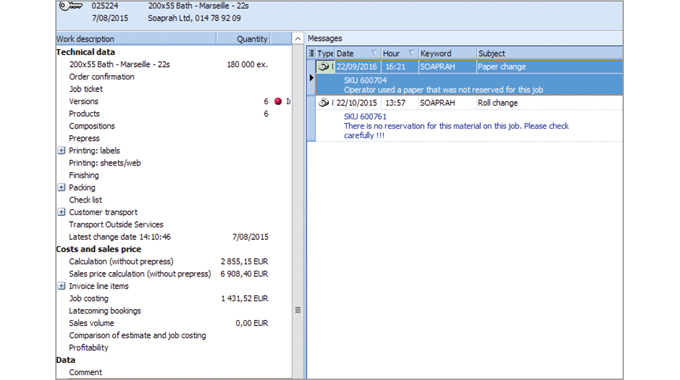Sort by the Quantity column header

(x=243, y=39)
